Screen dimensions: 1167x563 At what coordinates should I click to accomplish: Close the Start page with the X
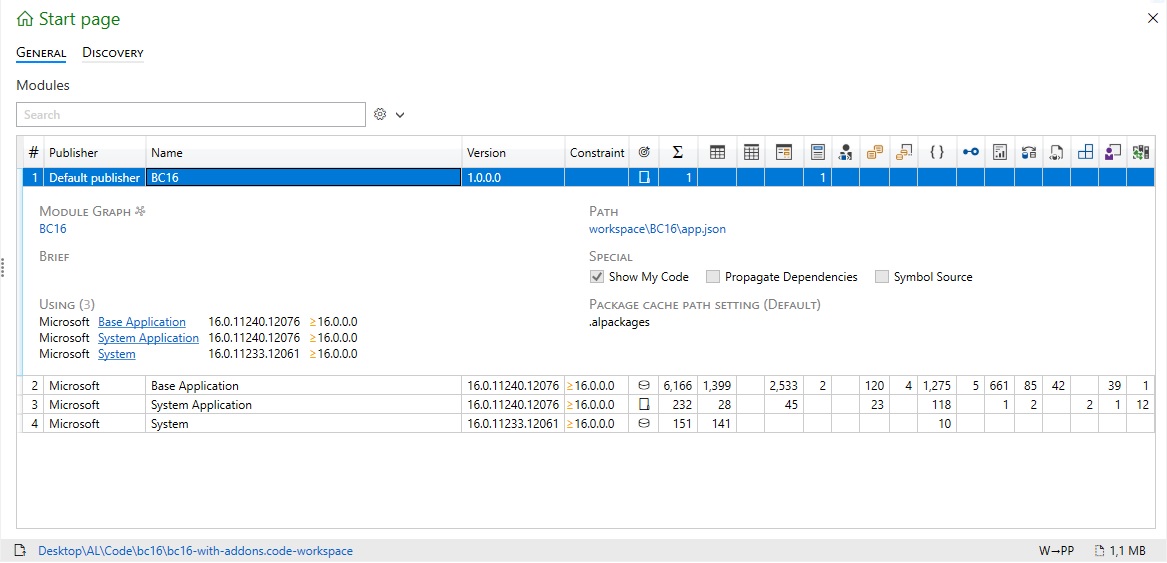pos(1152,19)
